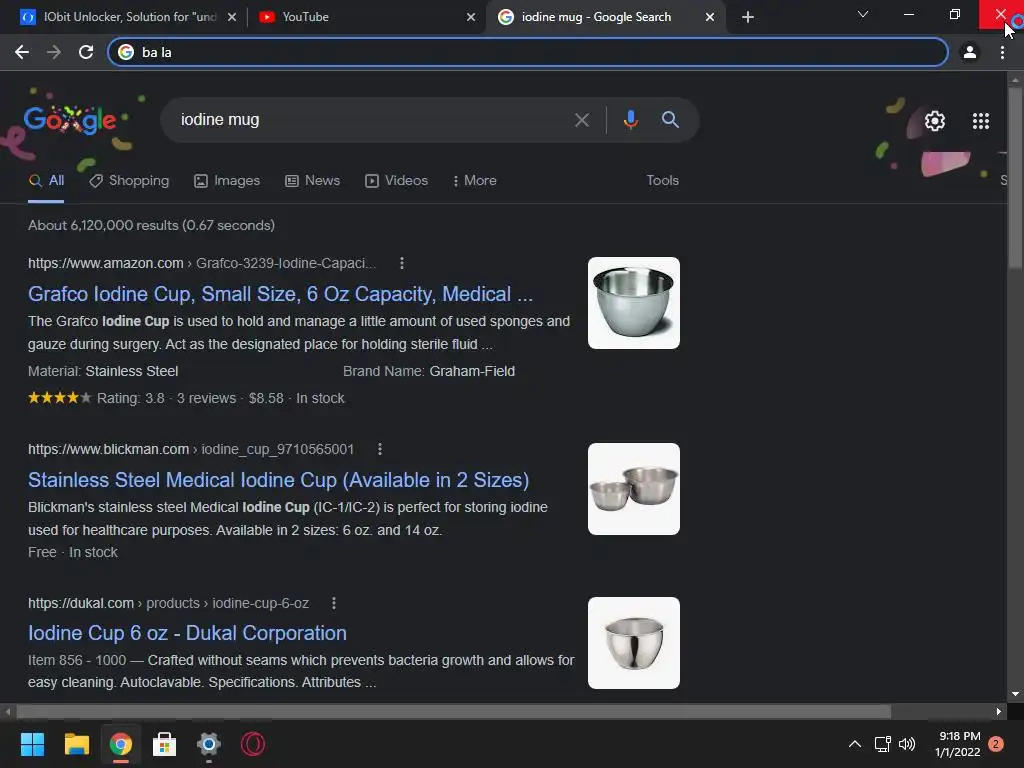Open the network tray icon
The height and width of the screenshot is (768, 1024).
(882, 744)
